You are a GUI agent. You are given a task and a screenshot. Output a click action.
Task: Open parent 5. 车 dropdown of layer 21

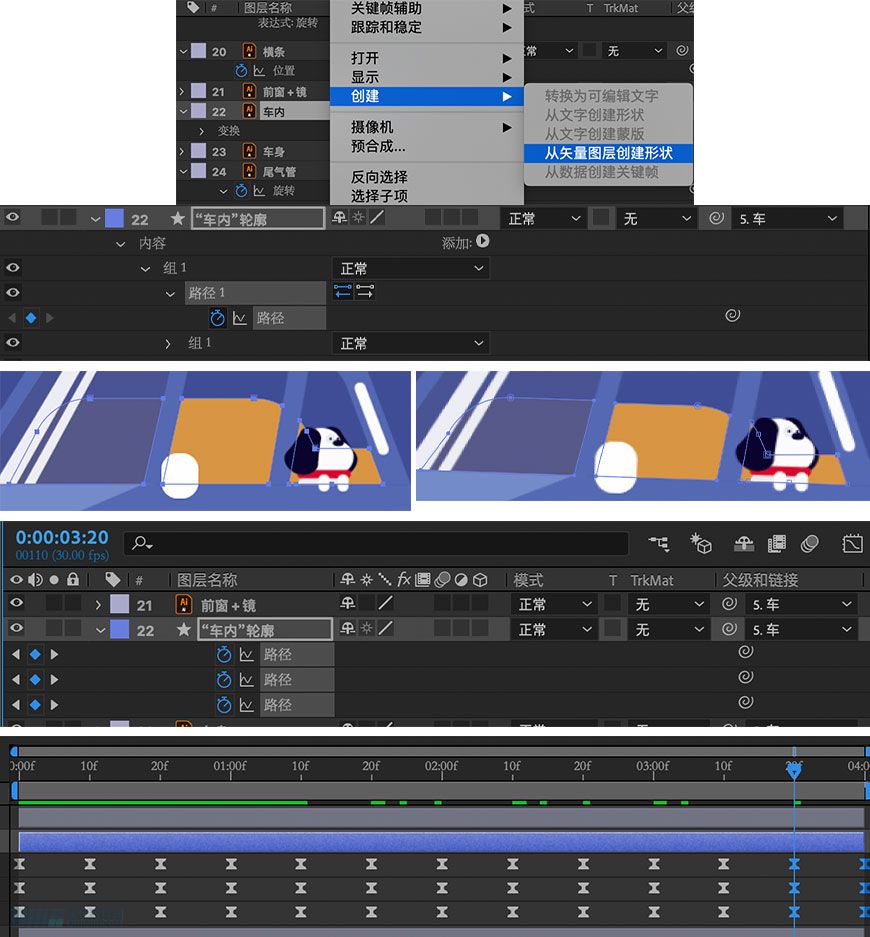(802, 604)
